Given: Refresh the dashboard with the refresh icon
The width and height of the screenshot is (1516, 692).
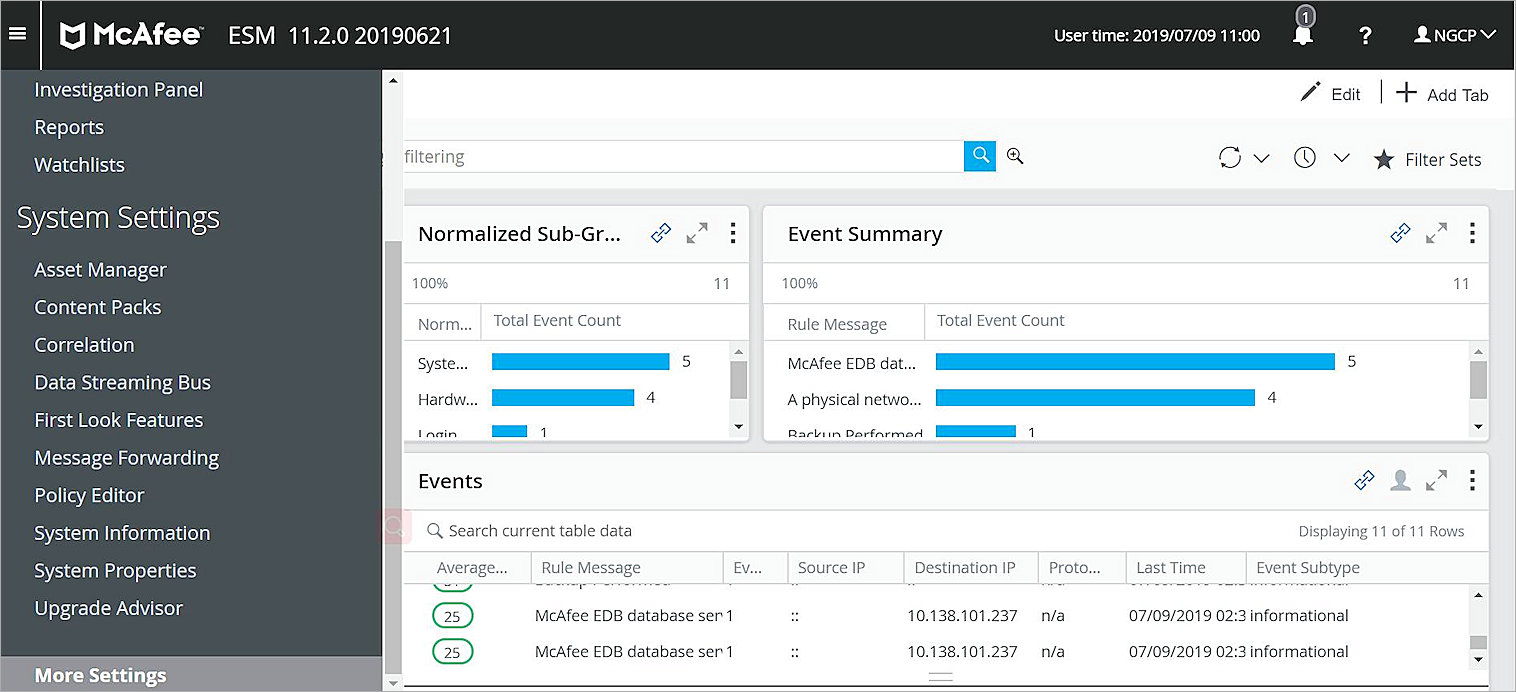Looking at the screenshot, I should pyautogui.click(x=1231, y=157).
